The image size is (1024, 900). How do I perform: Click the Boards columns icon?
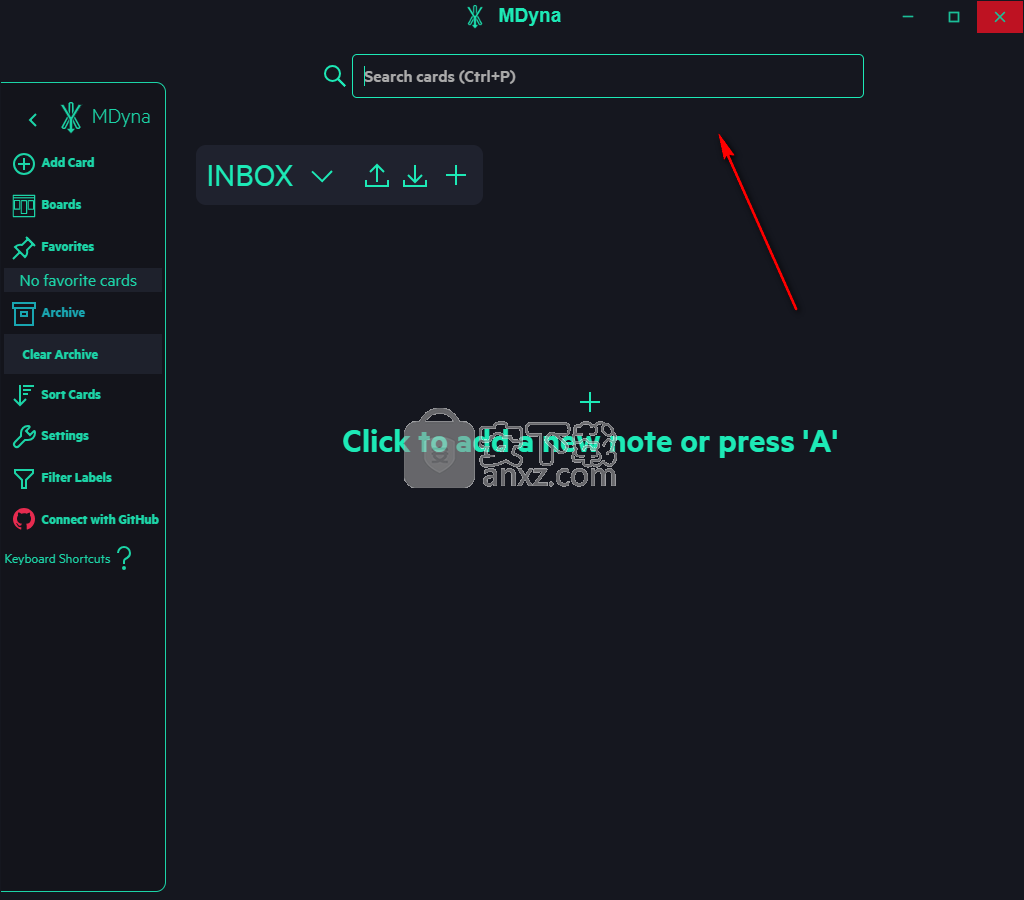tap(24, 206)
